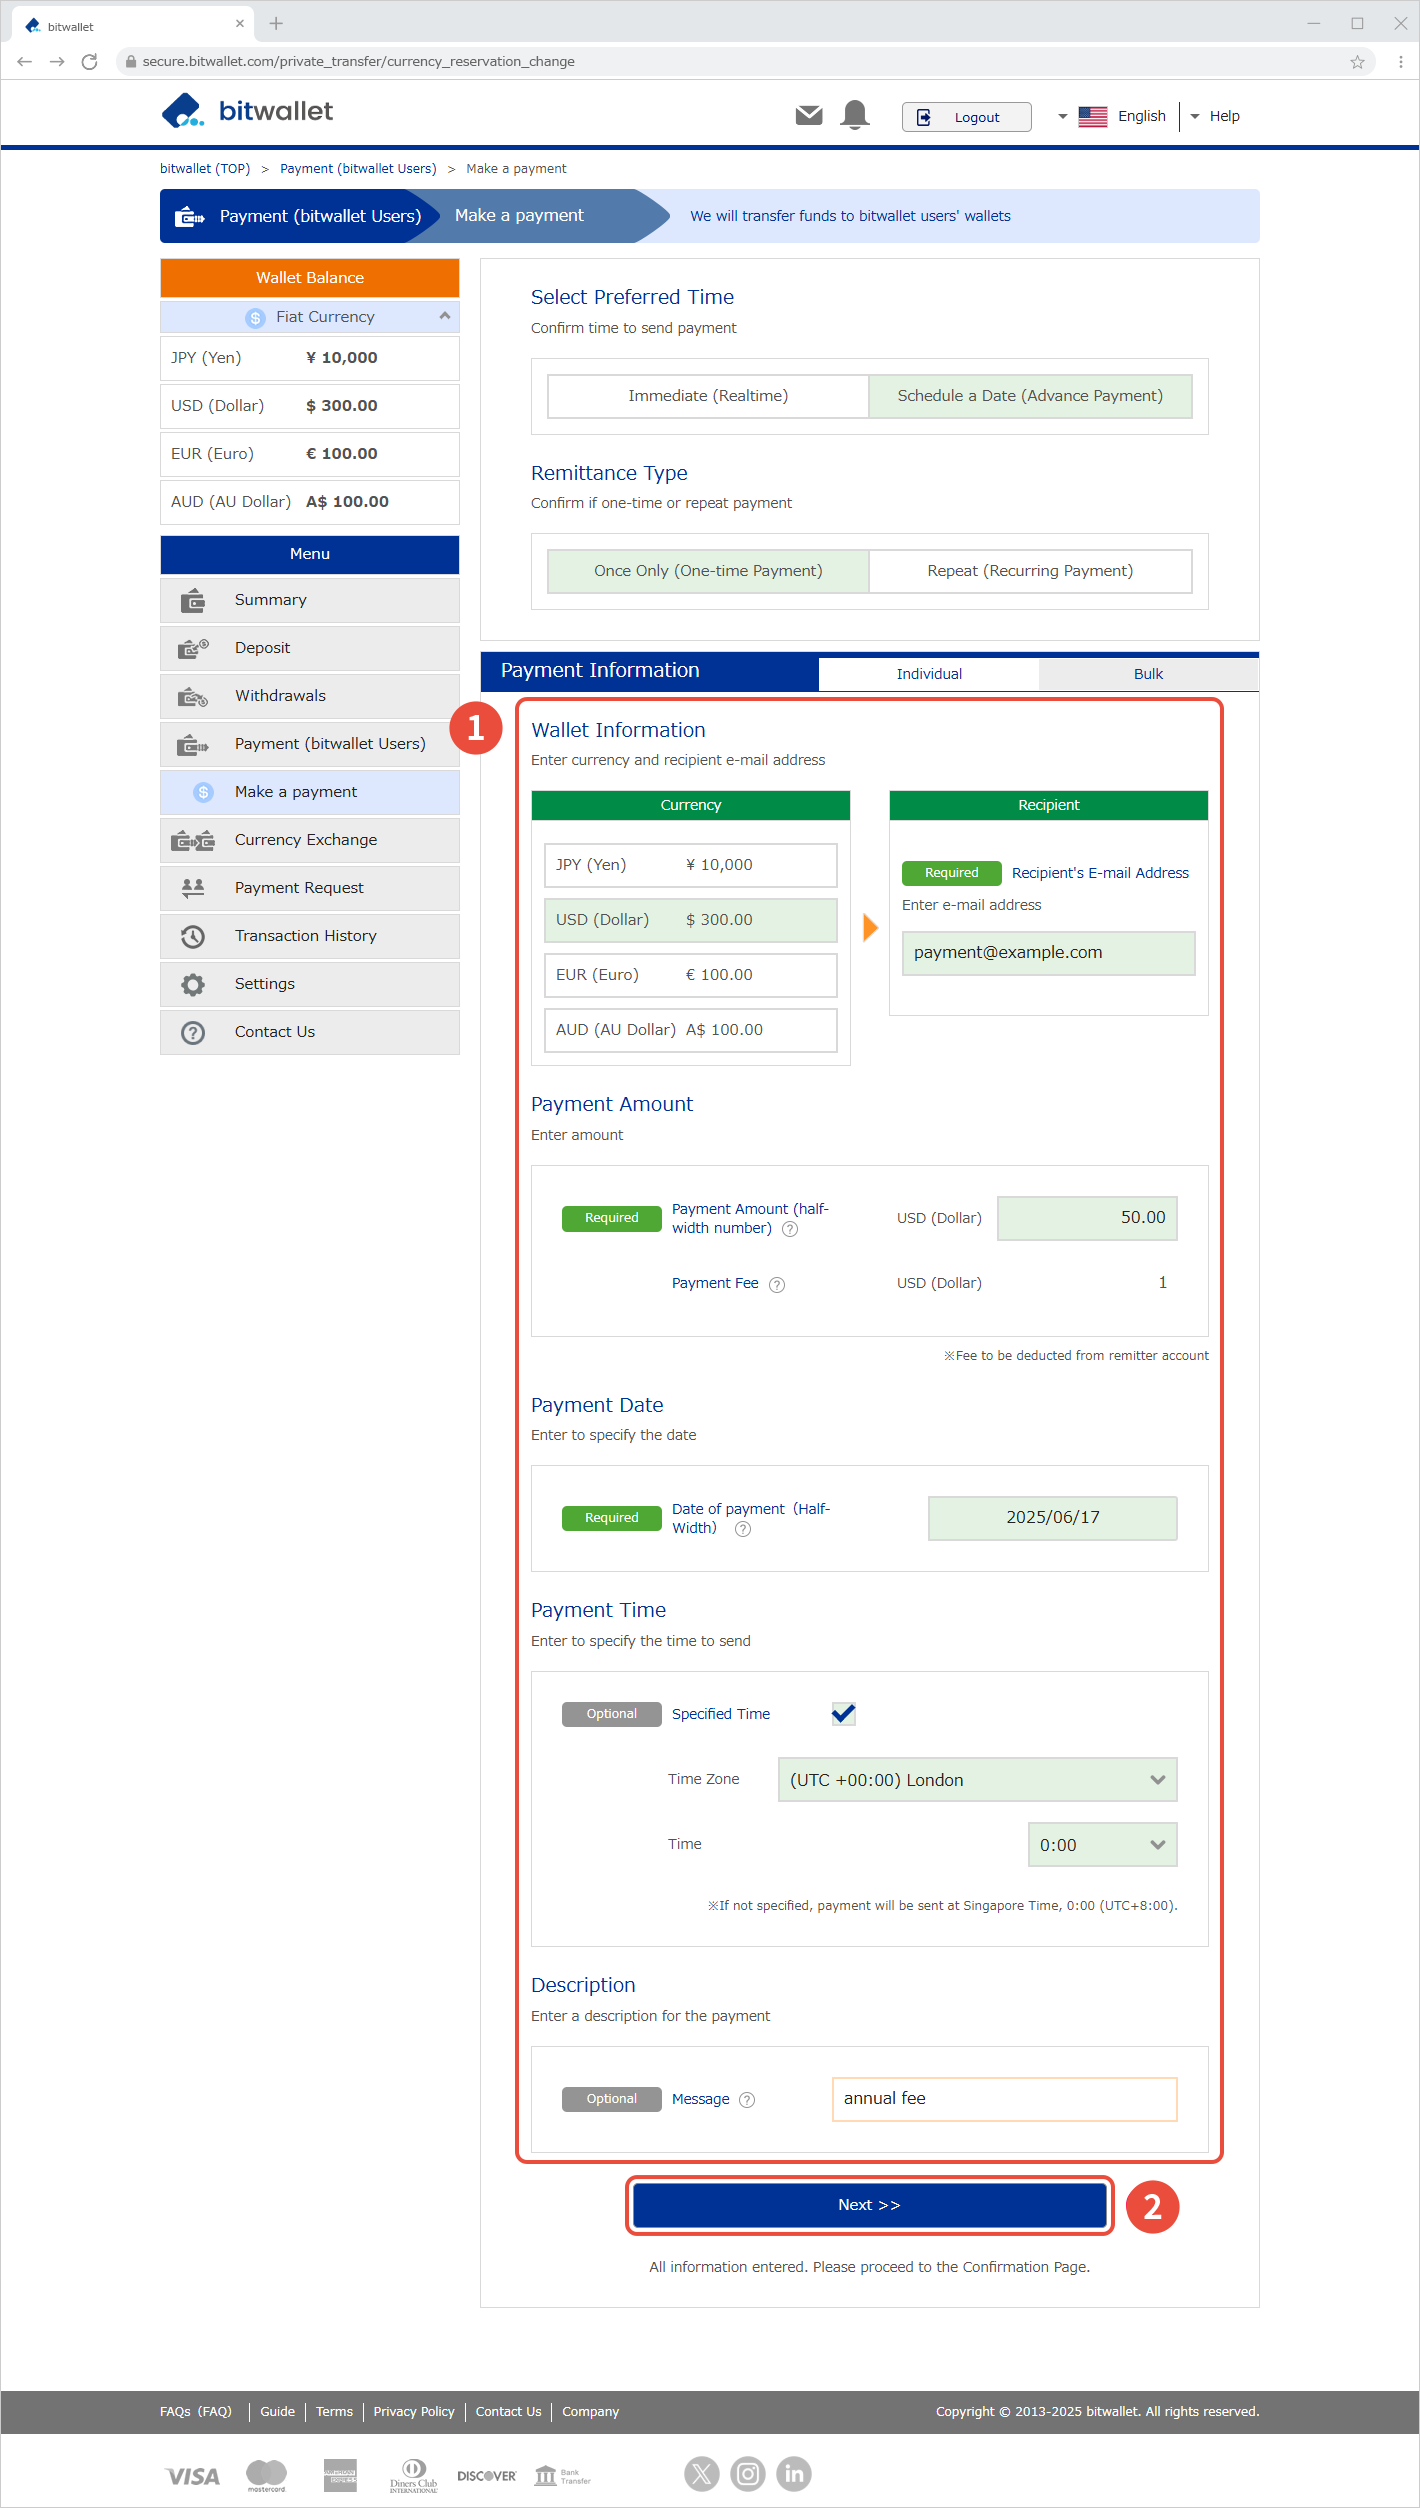Collapse the Fiat Currency balance section

tap(310, 317)
